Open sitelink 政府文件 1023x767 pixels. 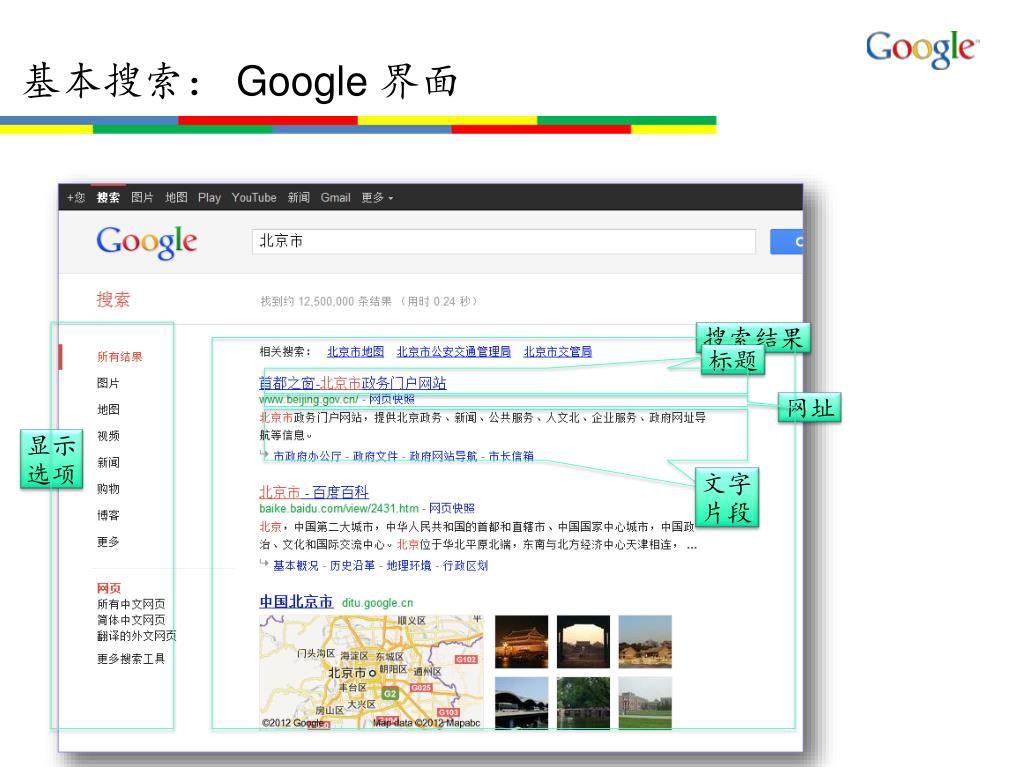375,456
